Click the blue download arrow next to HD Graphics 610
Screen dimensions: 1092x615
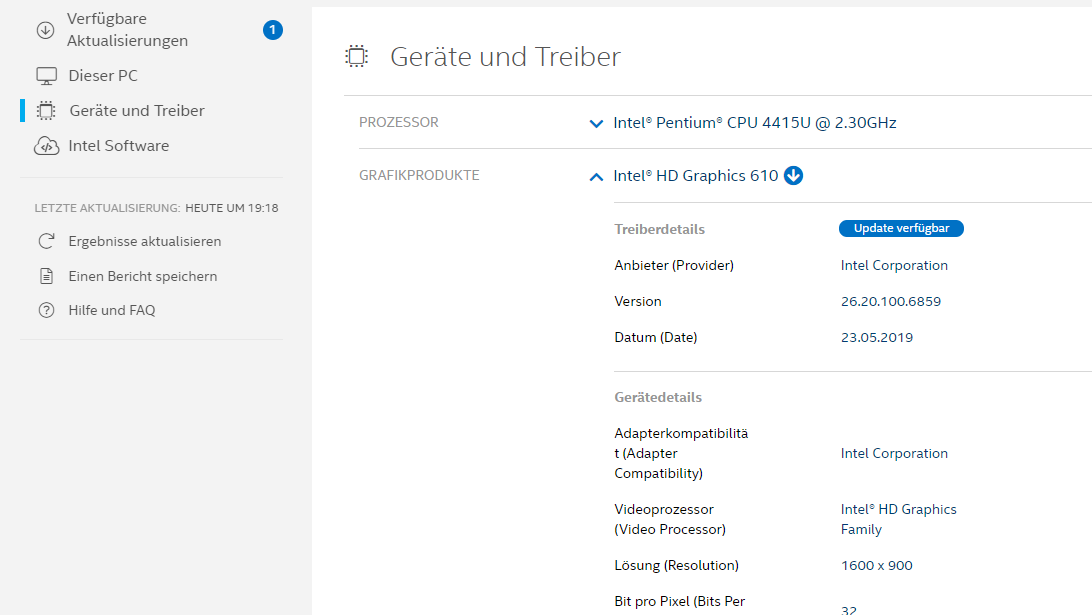pyautogui.click(x=793, y=176)
